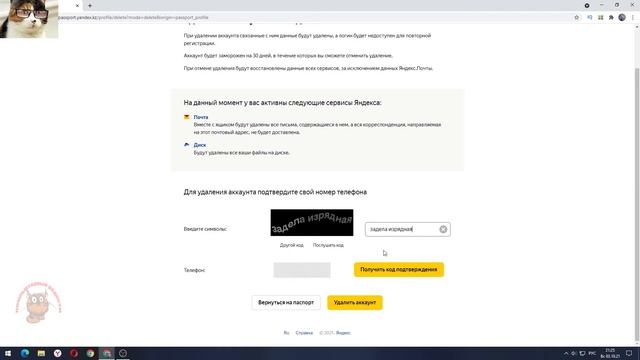
Task: Clear the captcha input with the X icon
Action: 443,229
